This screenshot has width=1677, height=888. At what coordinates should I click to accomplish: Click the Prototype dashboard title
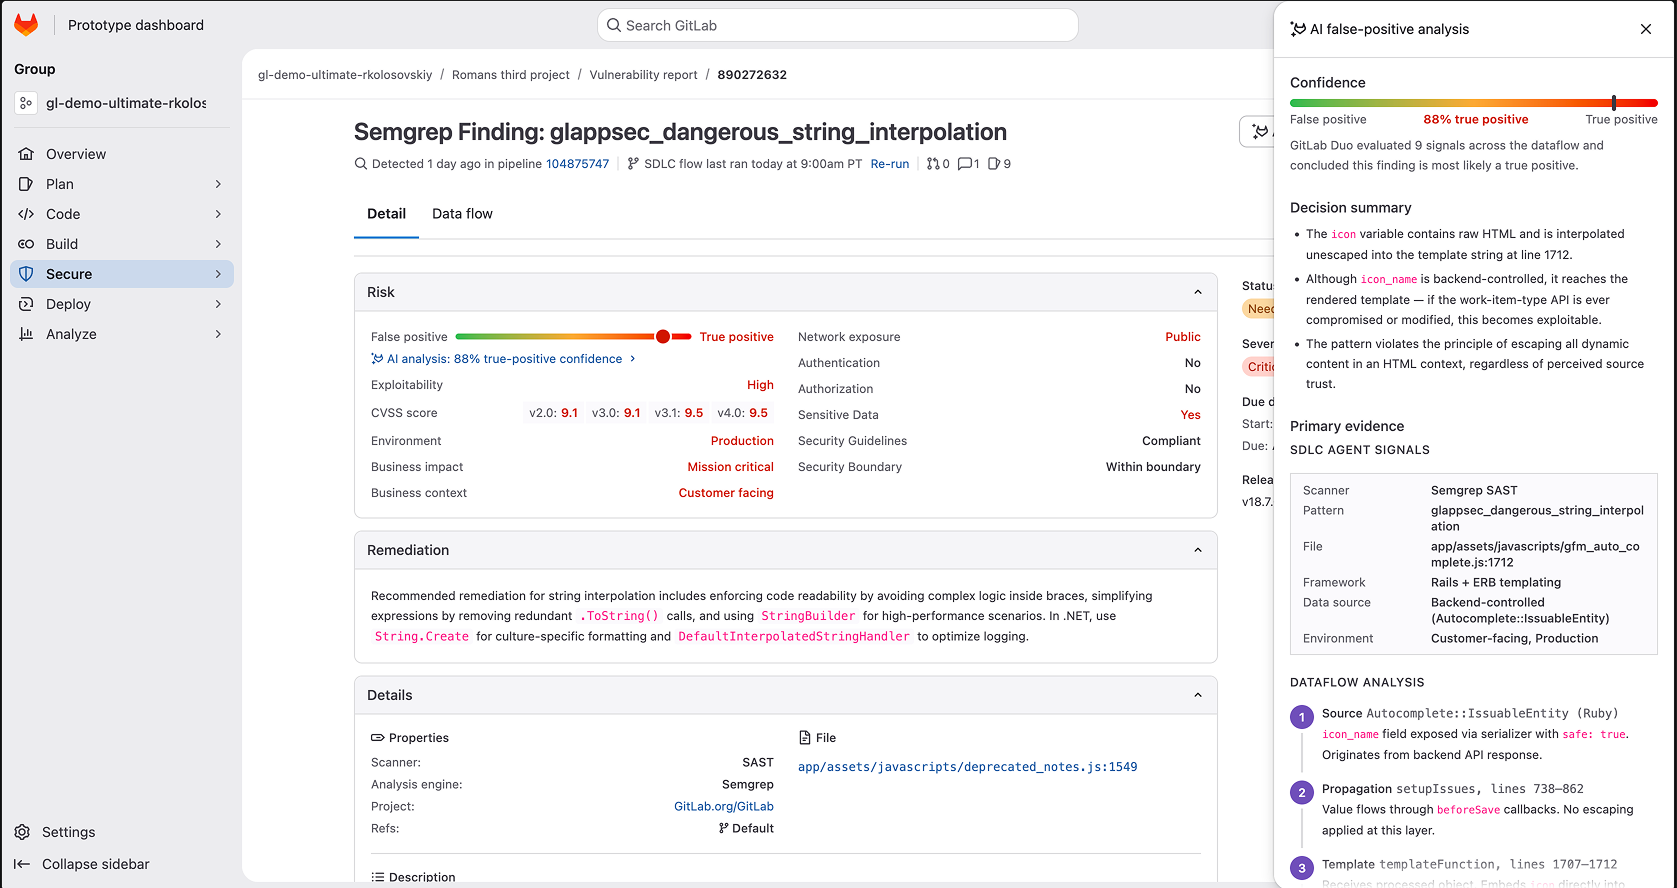pos(136,25)
